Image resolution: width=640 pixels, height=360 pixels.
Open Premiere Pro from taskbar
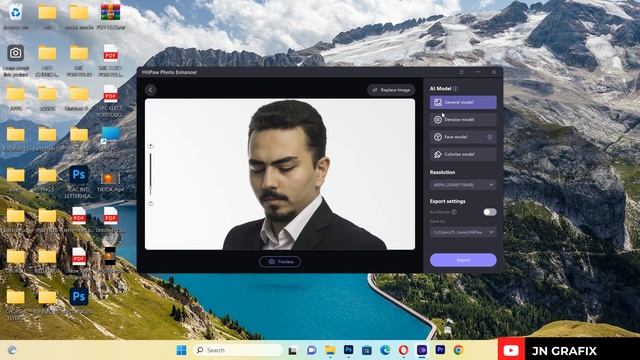pyautogui.click(x=440, y=350)
